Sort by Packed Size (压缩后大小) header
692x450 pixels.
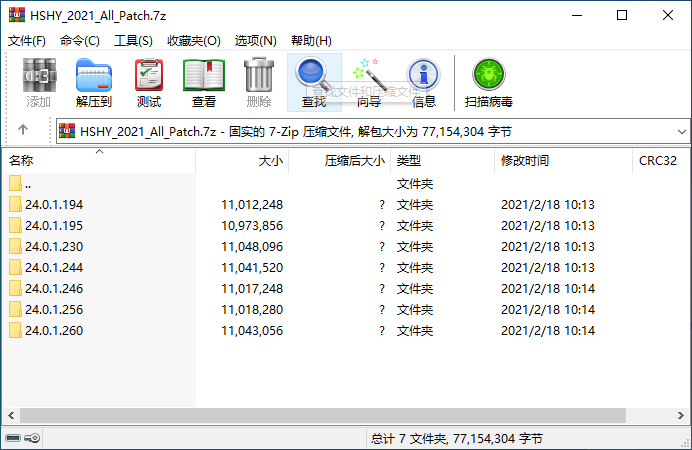click(x=339, y=161)
